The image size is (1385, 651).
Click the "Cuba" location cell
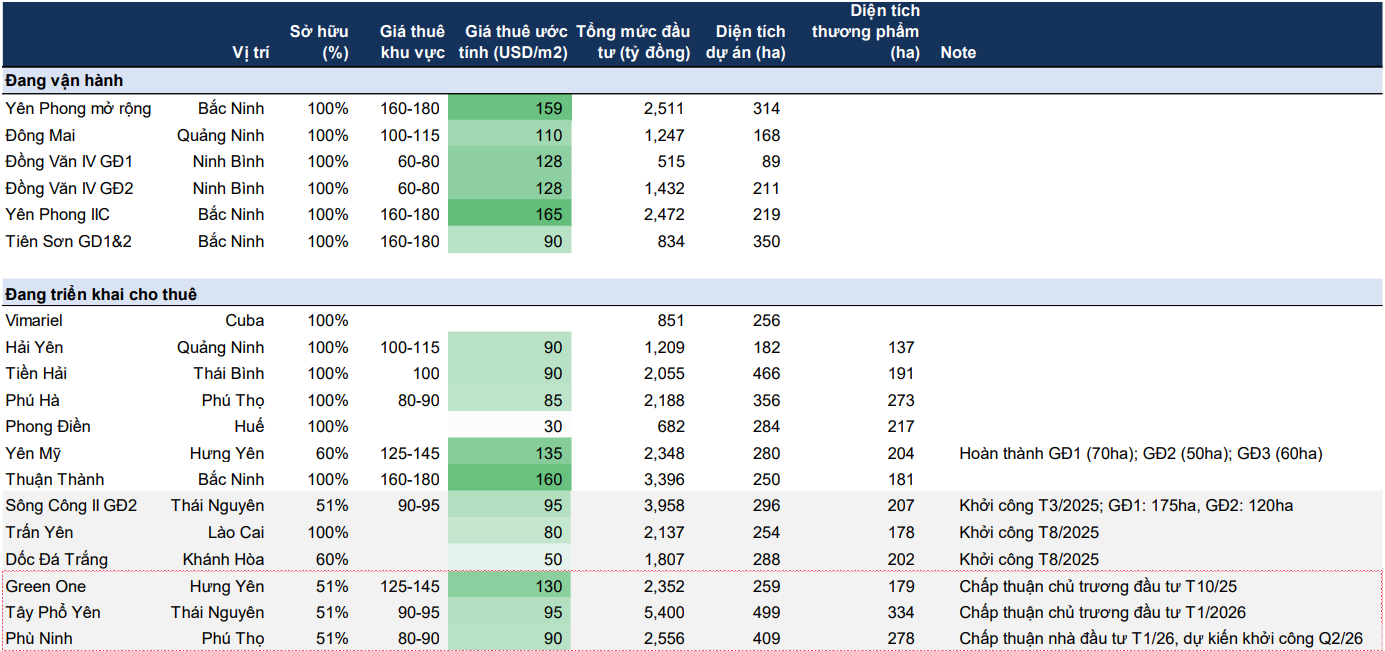[244, 321]
